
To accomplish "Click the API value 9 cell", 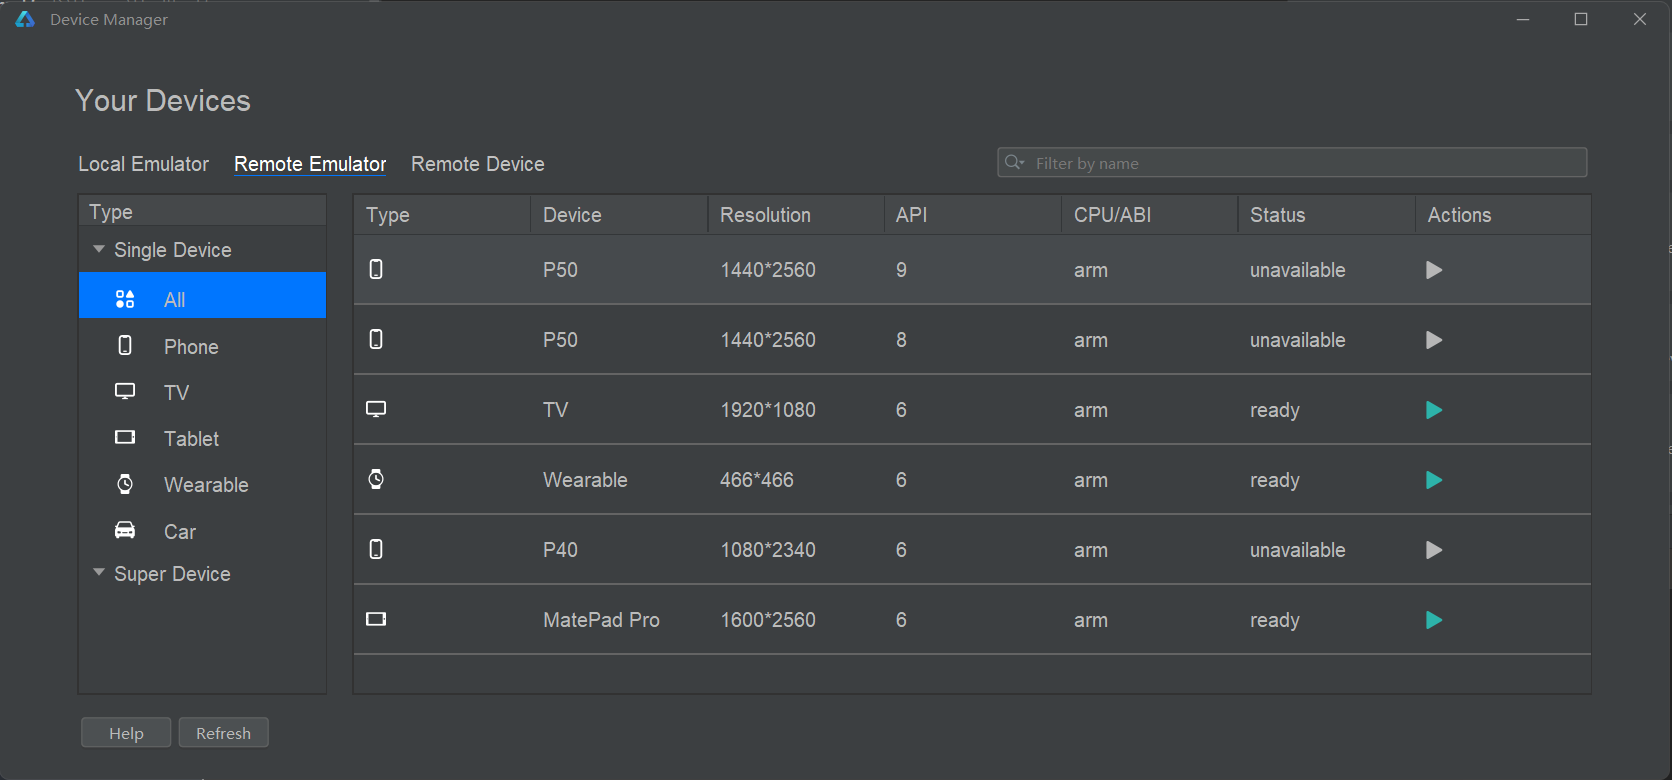I will click(901, 270).
